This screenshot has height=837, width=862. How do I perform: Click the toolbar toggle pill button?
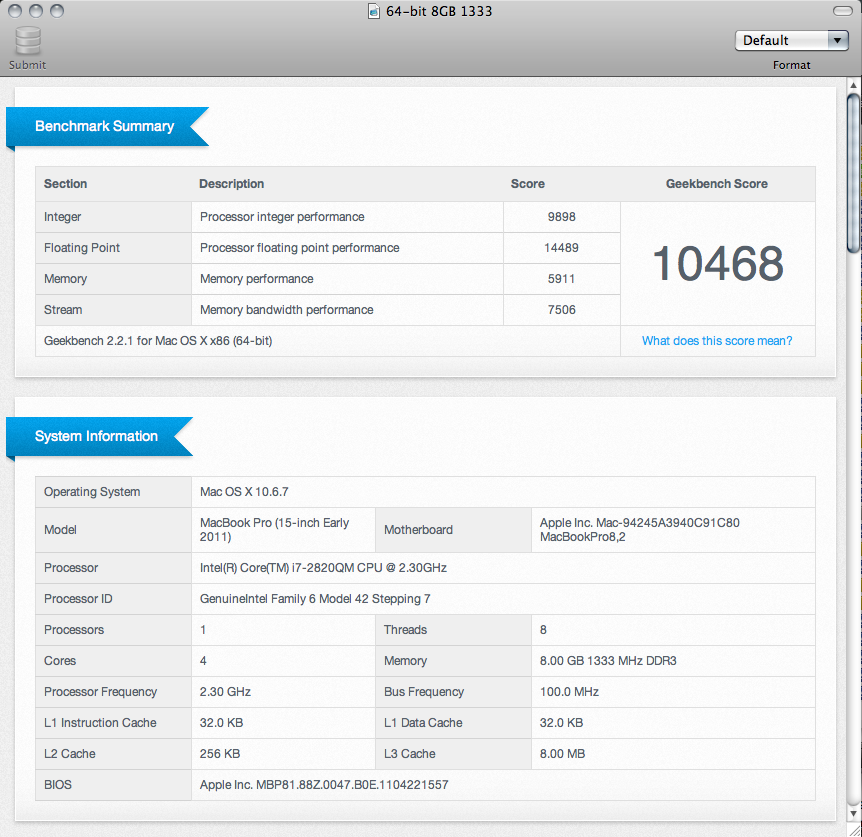[842, 11]
